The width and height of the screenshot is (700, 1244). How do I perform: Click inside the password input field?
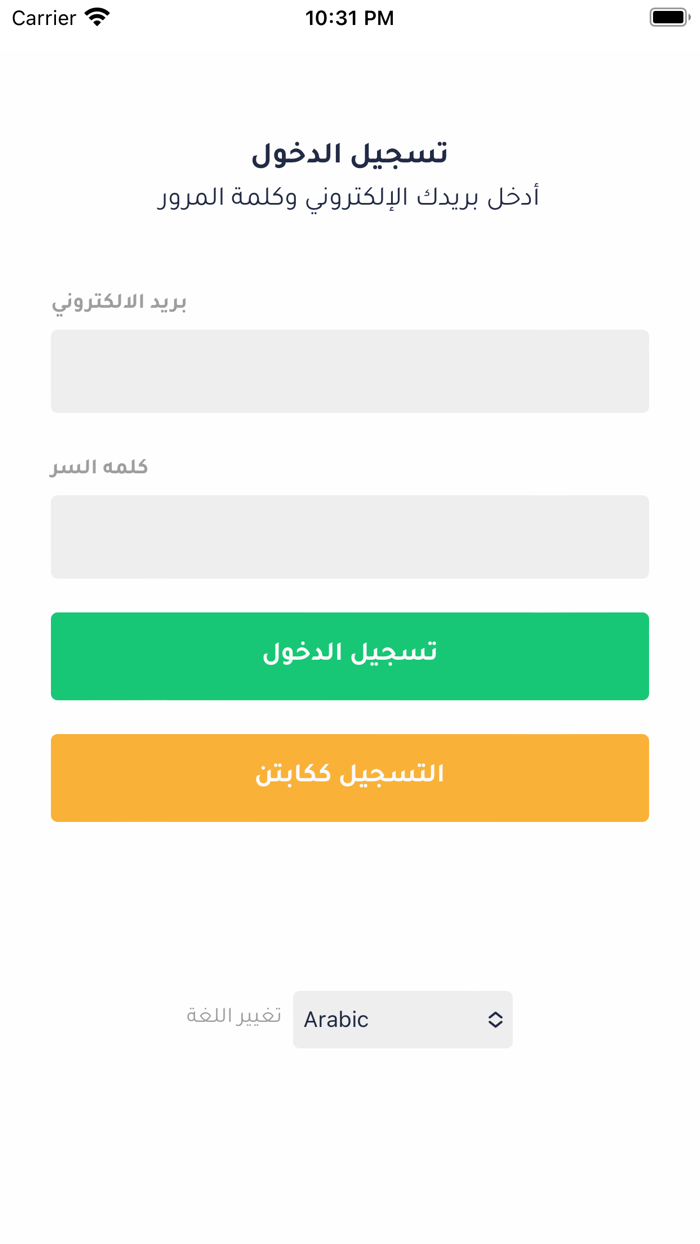pos(350,537)
